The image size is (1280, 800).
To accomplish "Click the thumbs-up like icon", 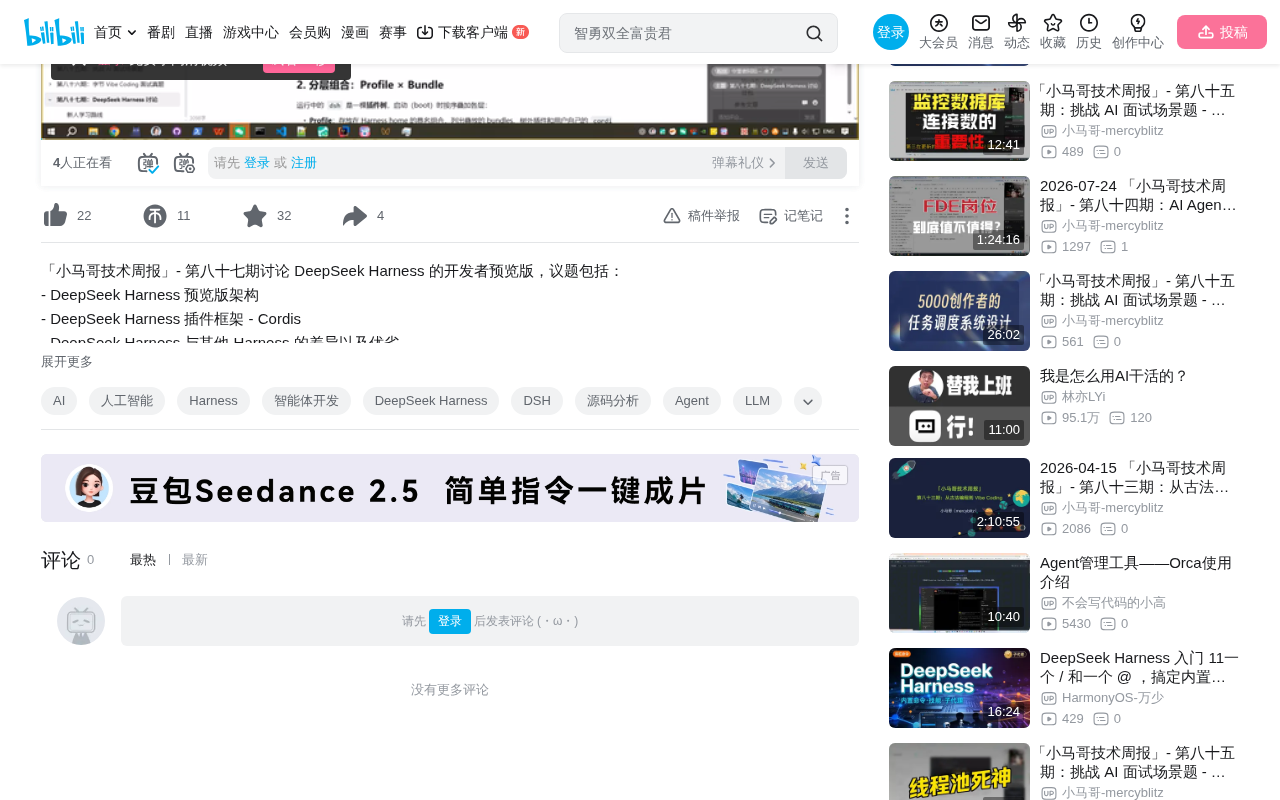I will coord(56,215).
